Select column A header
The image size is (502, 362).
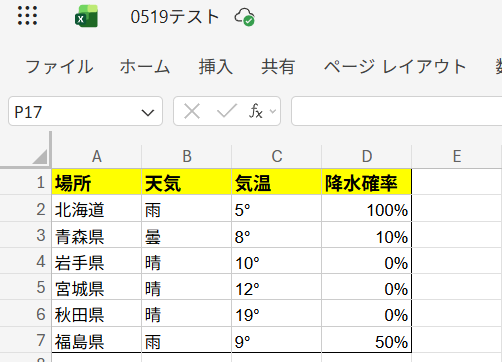tap(97, 156)
